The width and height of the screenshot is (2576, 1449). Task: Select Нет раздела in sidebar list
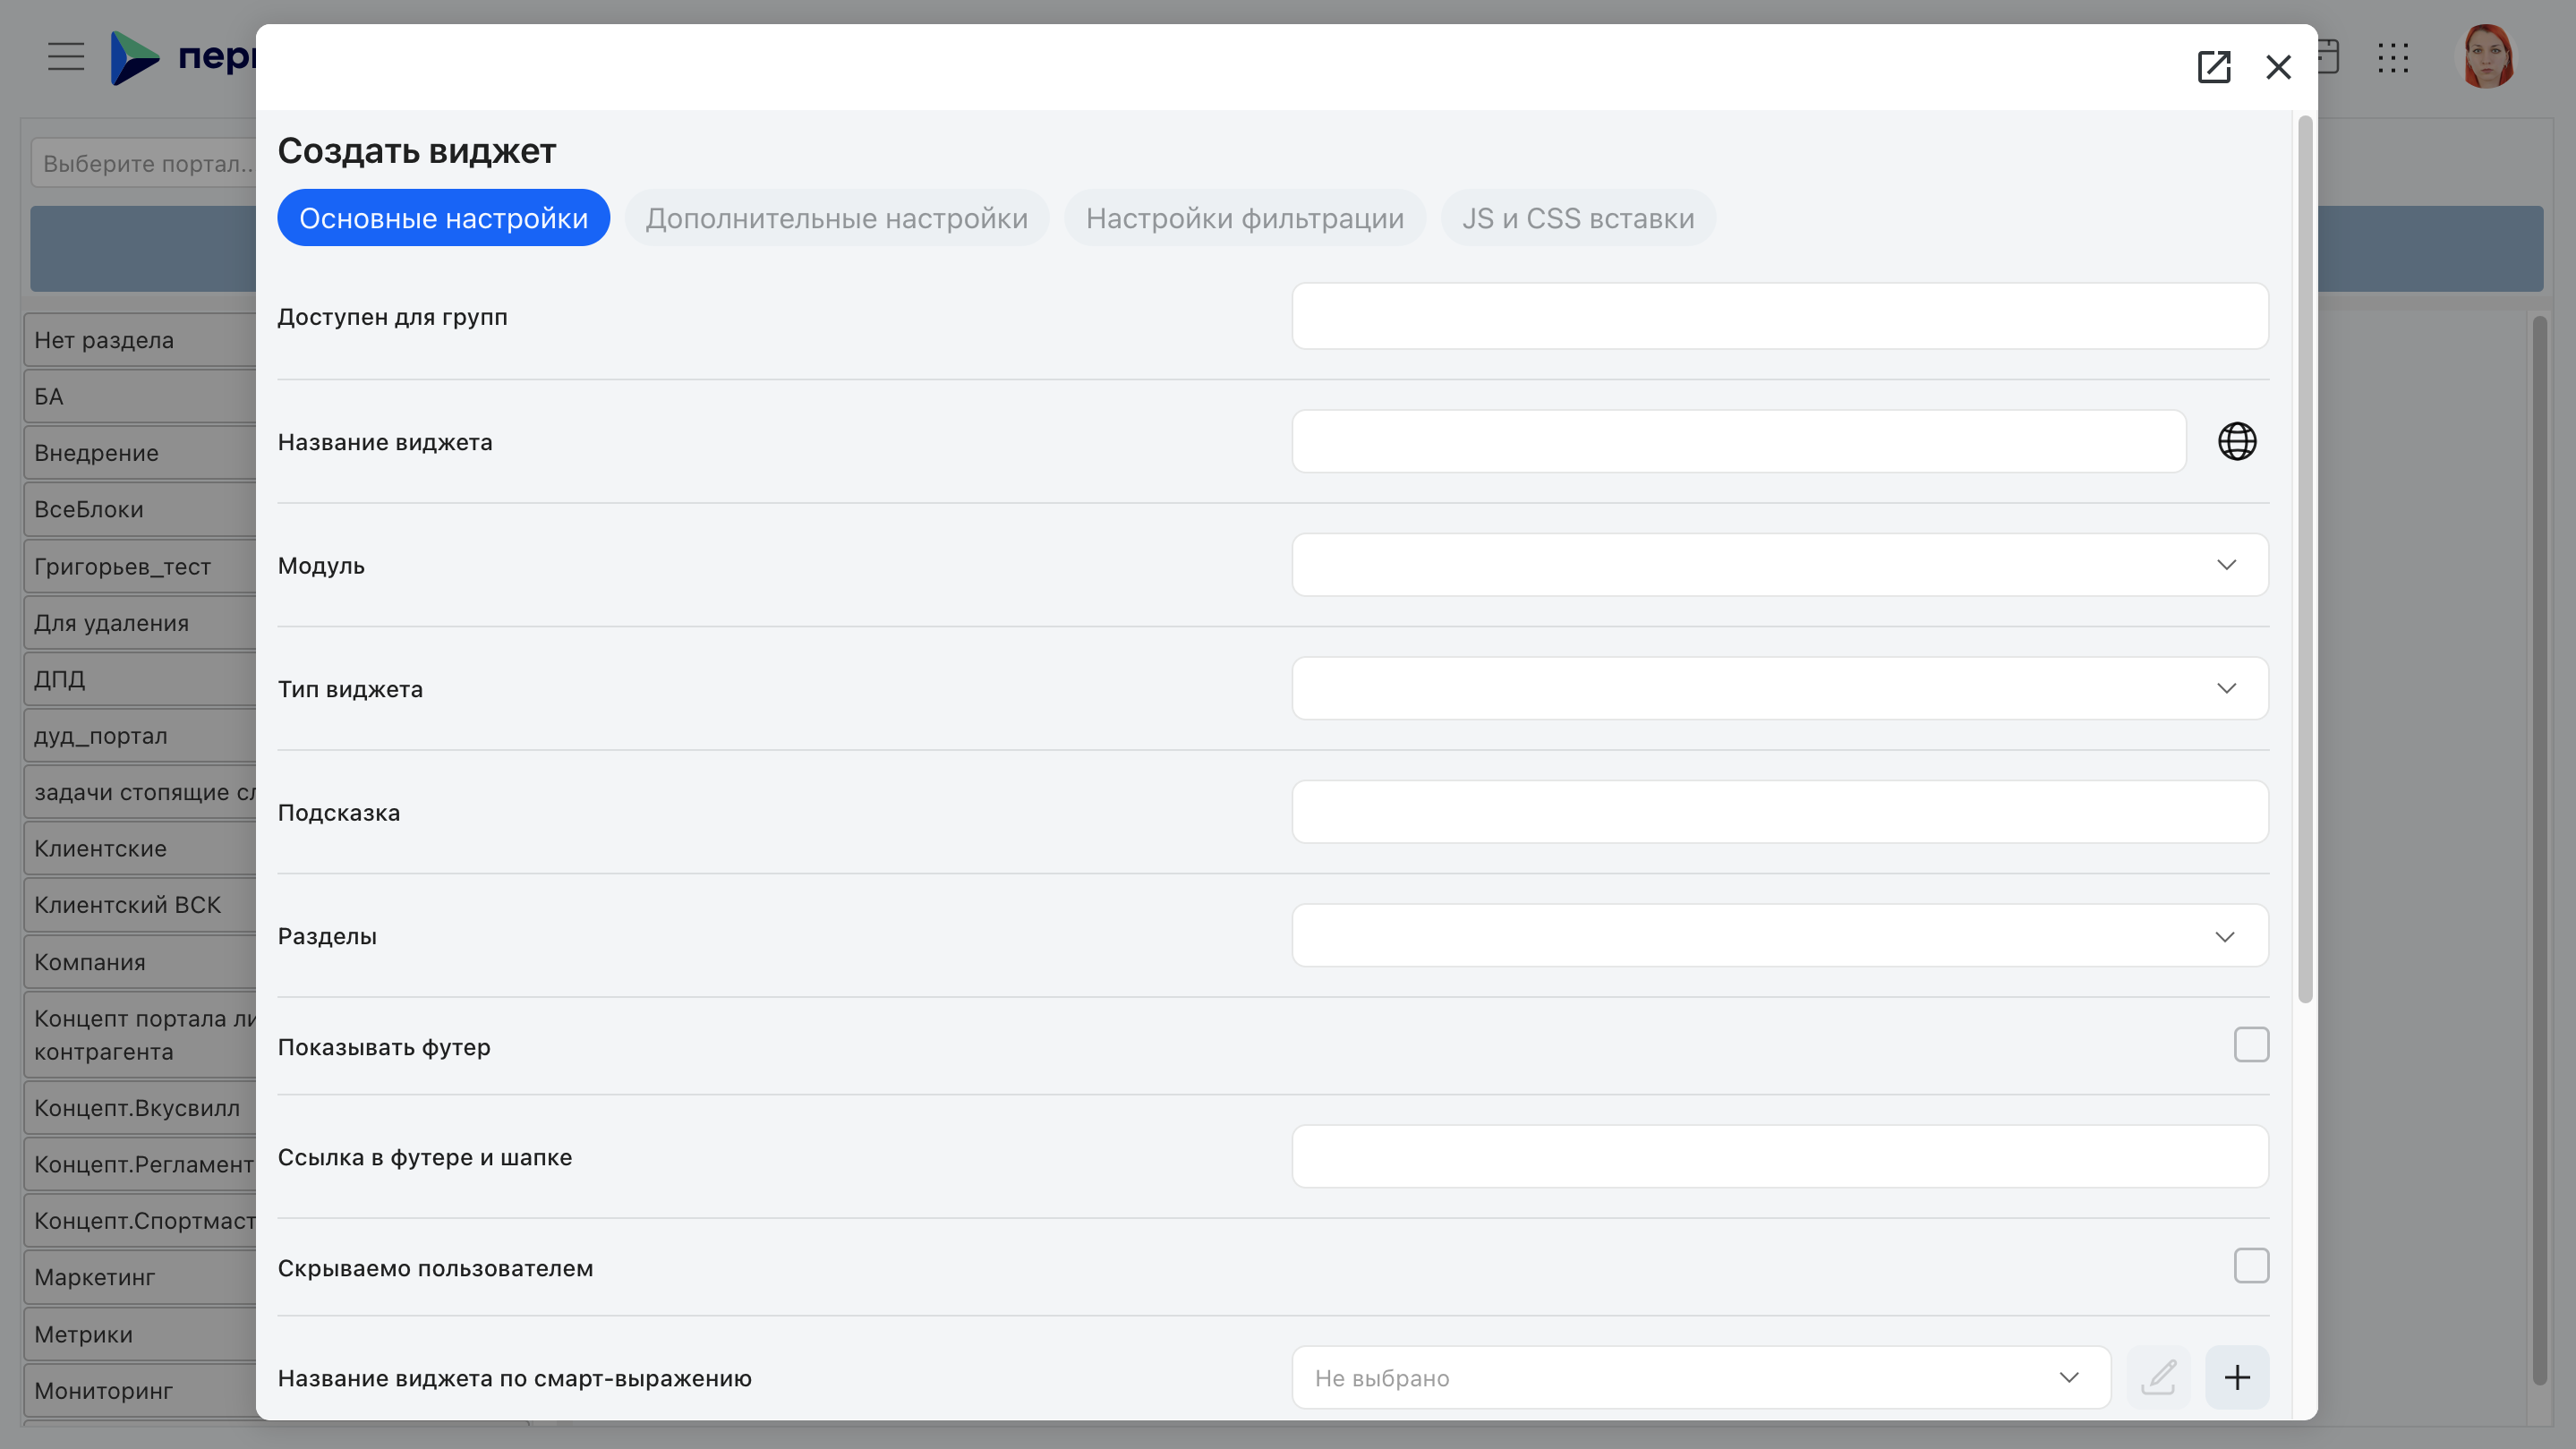[x=140, y=340]
